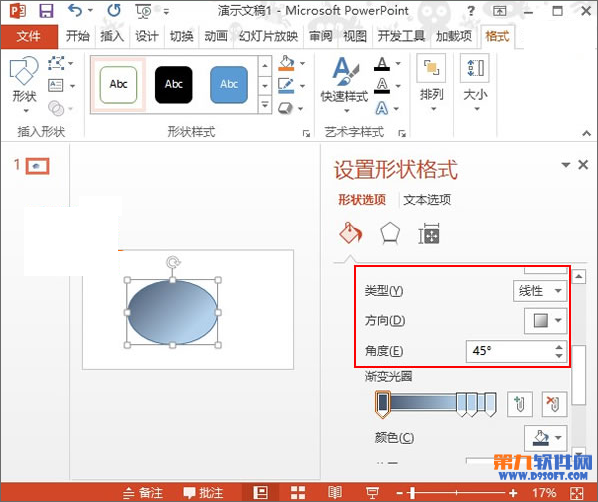Expand the 方向 direction dropdown

click(545, 320)
